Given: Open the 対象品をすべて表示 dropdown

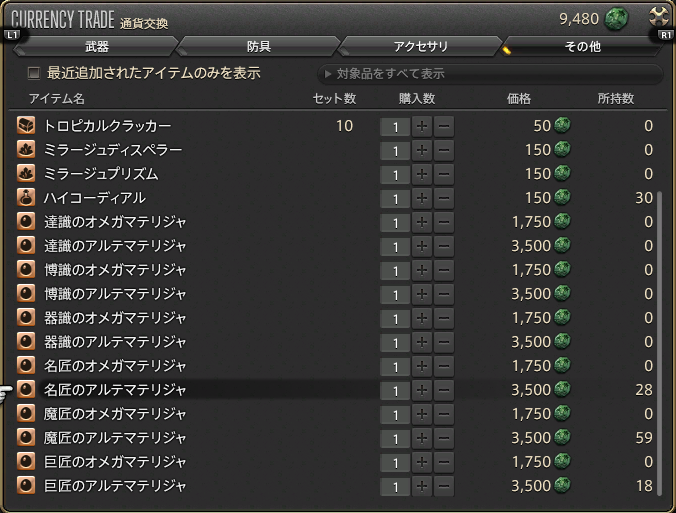Looking at the screenshot, I should pos(490,74).
